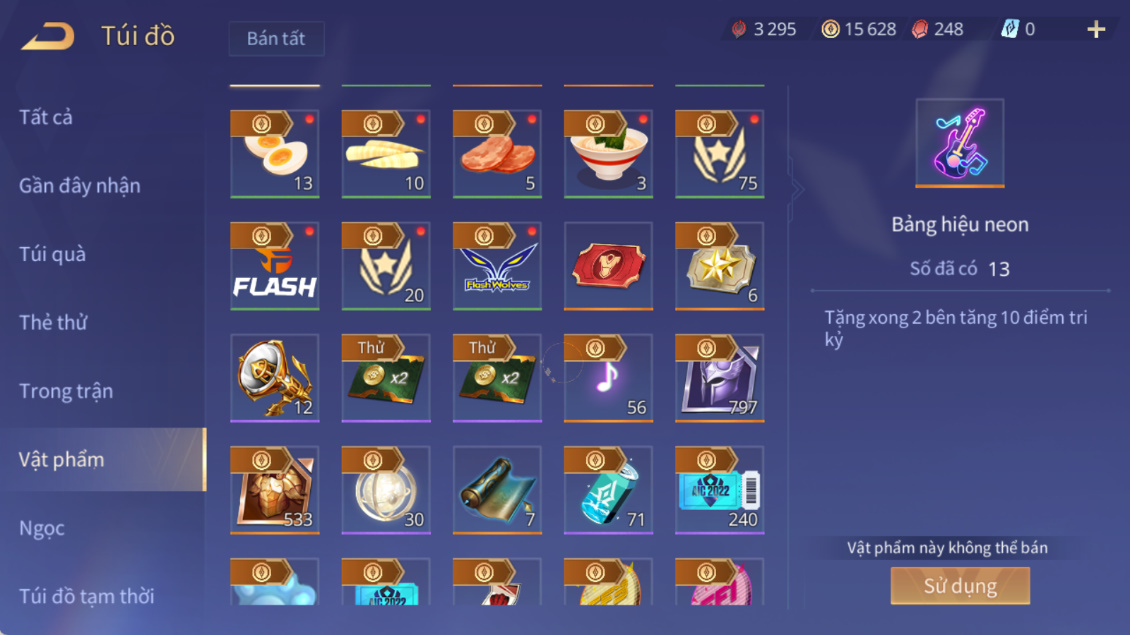This screenshot has width=1130, height=635.
Task: Click the Bán tất button
Action: point(276,38)
